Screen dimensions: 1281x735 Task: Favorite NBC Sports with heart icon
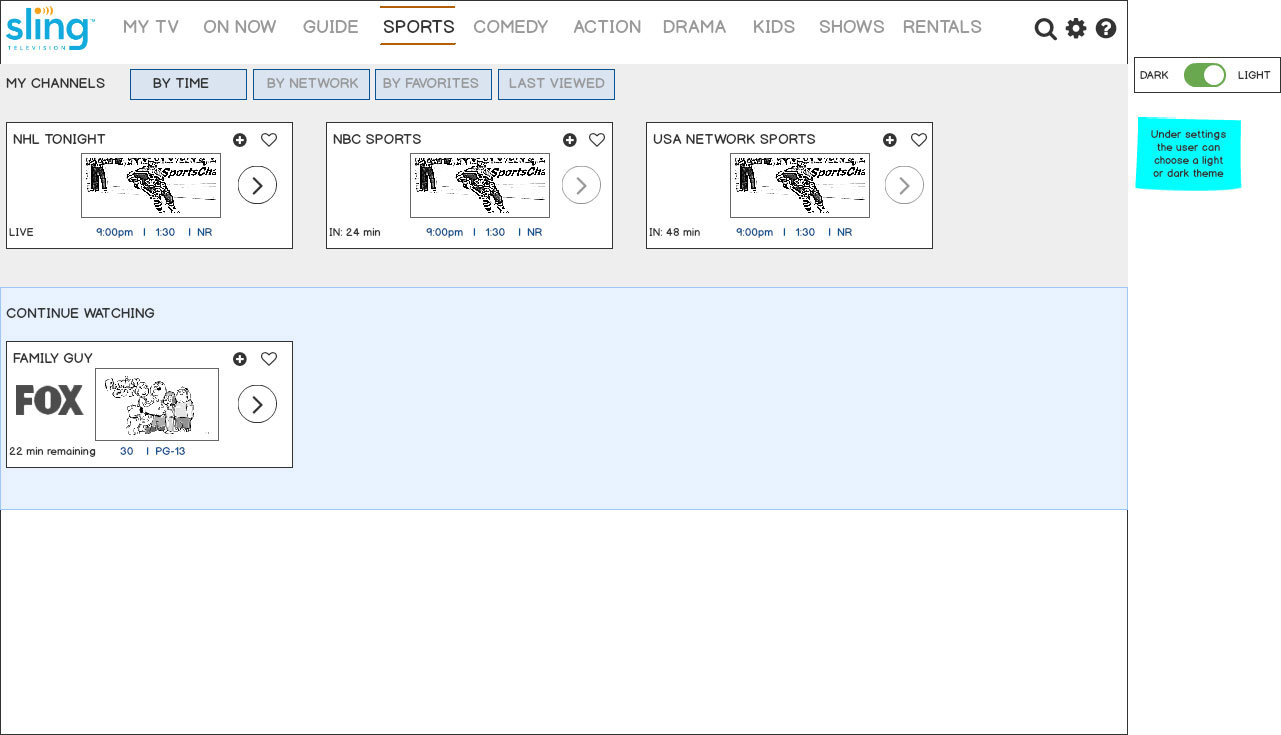tap(597, 140)
